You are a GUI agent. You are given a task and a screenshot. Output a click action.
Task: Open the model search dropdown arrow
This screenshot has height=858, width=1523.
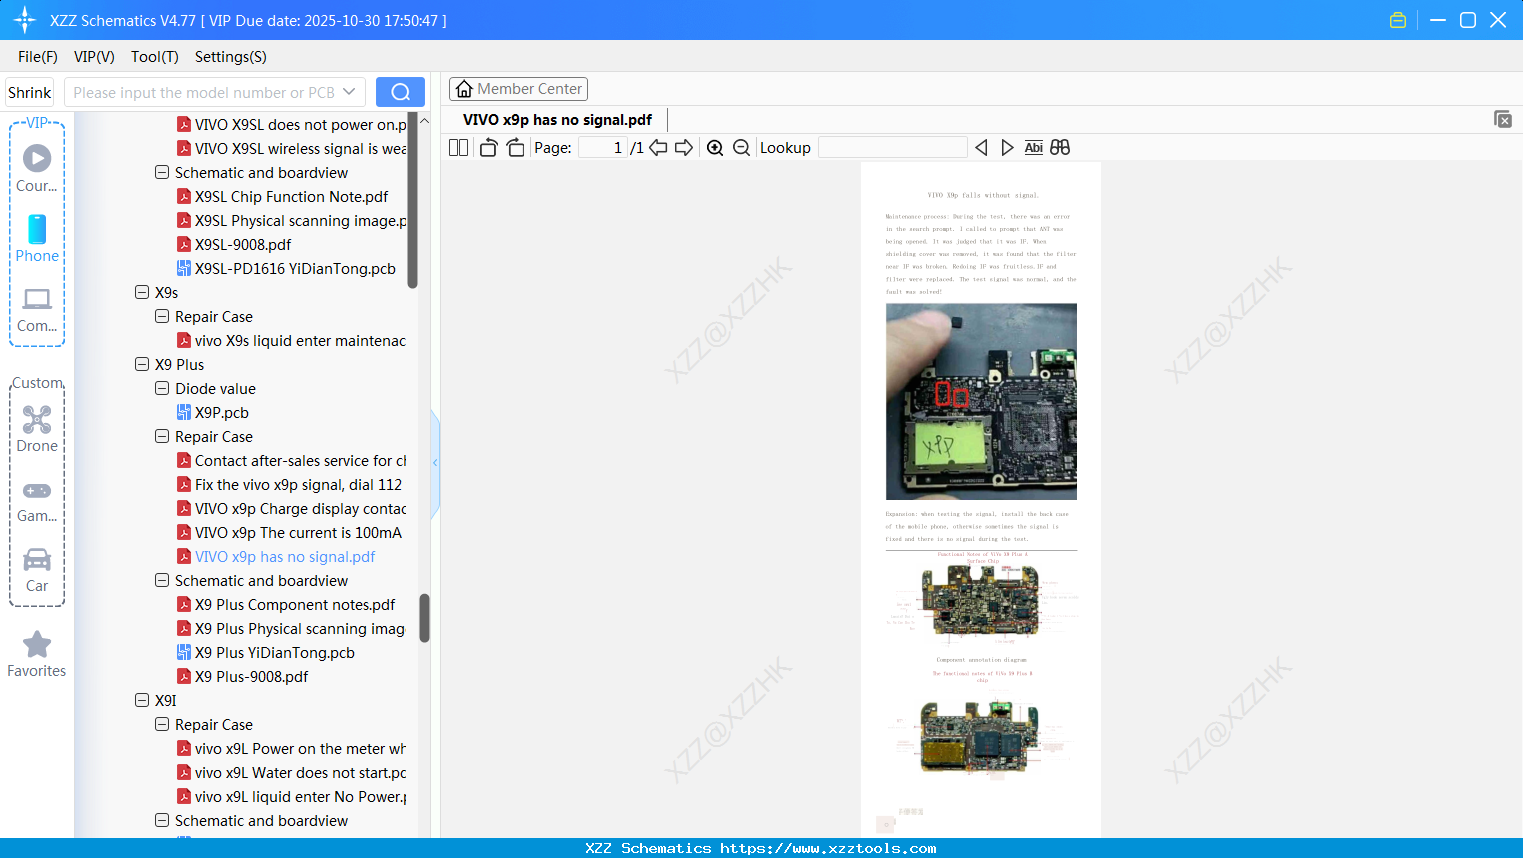click(x=349, y=92)
